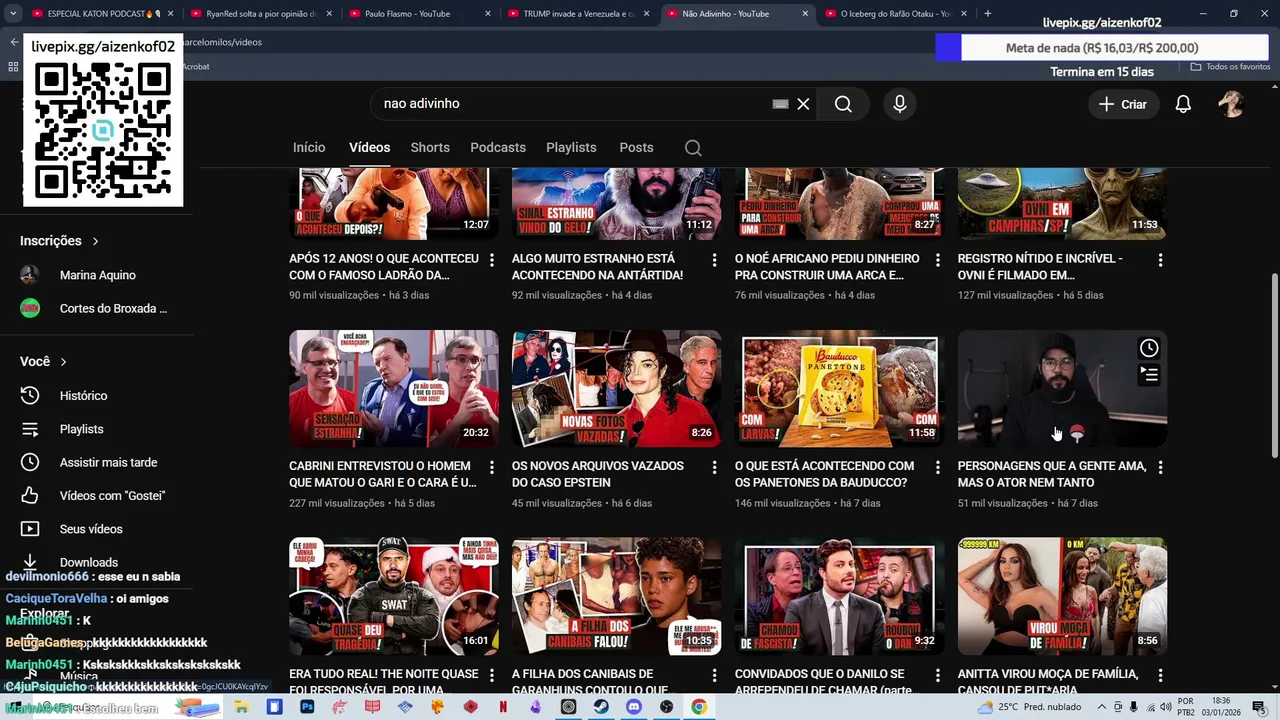1280x720 pixels.
Task: Select the Vídeos channel tab
Action: 370,148
